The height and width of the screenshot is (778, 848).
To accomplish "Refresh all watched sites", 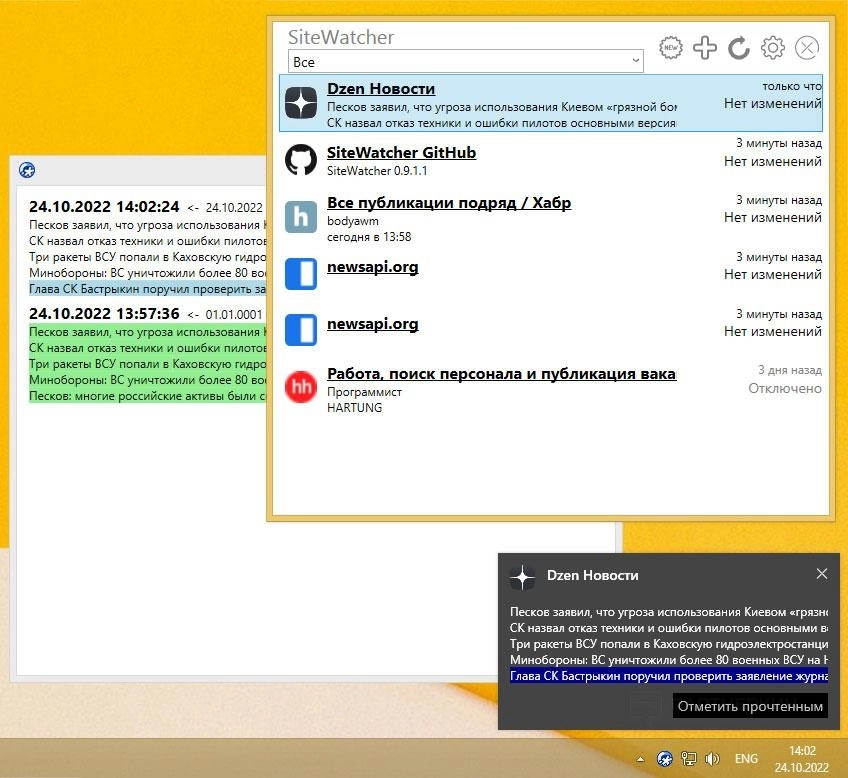I will (739, 47).
